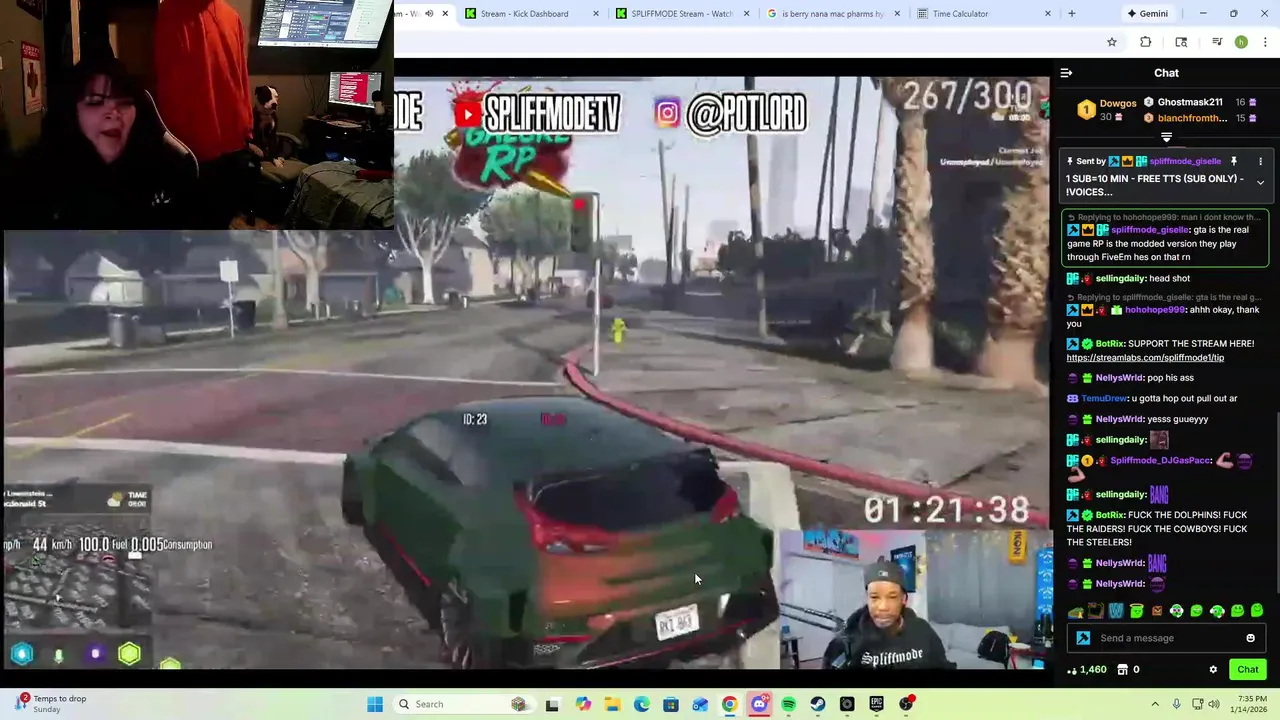The image size is (1280, 720).
Task: Collapse the chat panel with the arrow icon
Action: pos(1066,73)
